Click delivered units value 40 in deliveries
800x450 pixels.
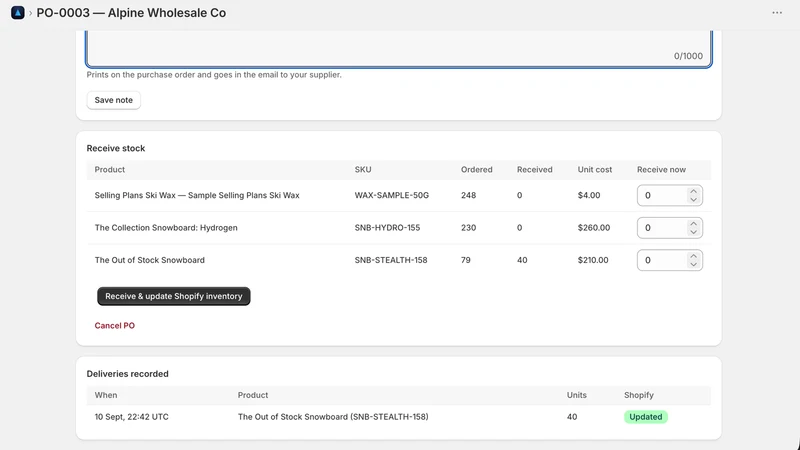572,417
